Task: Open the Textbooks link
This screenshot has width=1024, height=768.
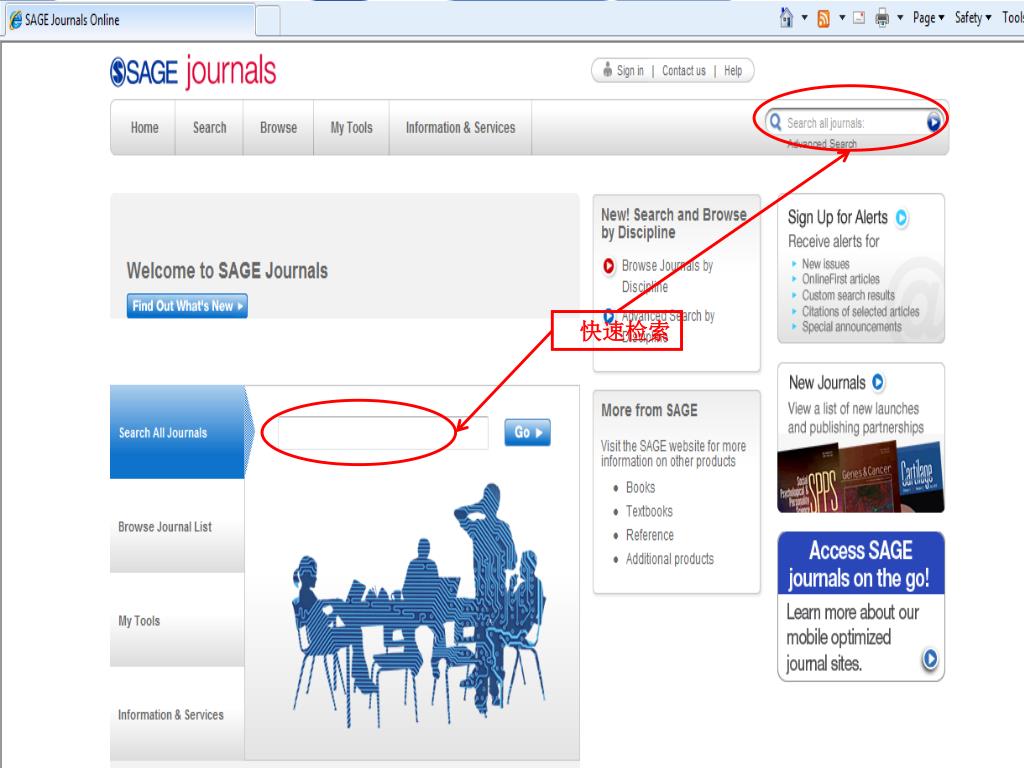Action: pos(649,511)
